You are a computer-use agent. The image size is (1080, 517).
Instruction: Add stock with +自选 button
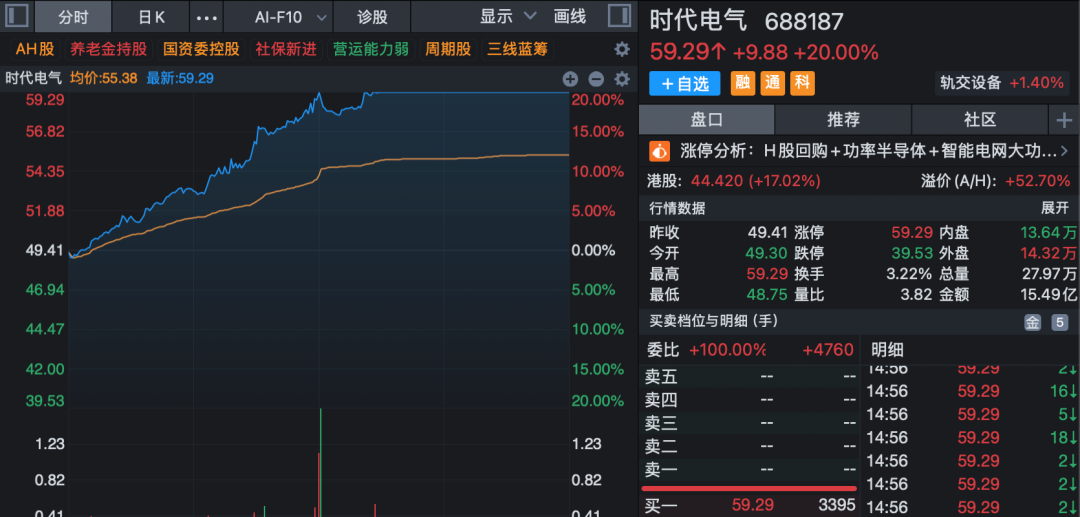[685, 84]
